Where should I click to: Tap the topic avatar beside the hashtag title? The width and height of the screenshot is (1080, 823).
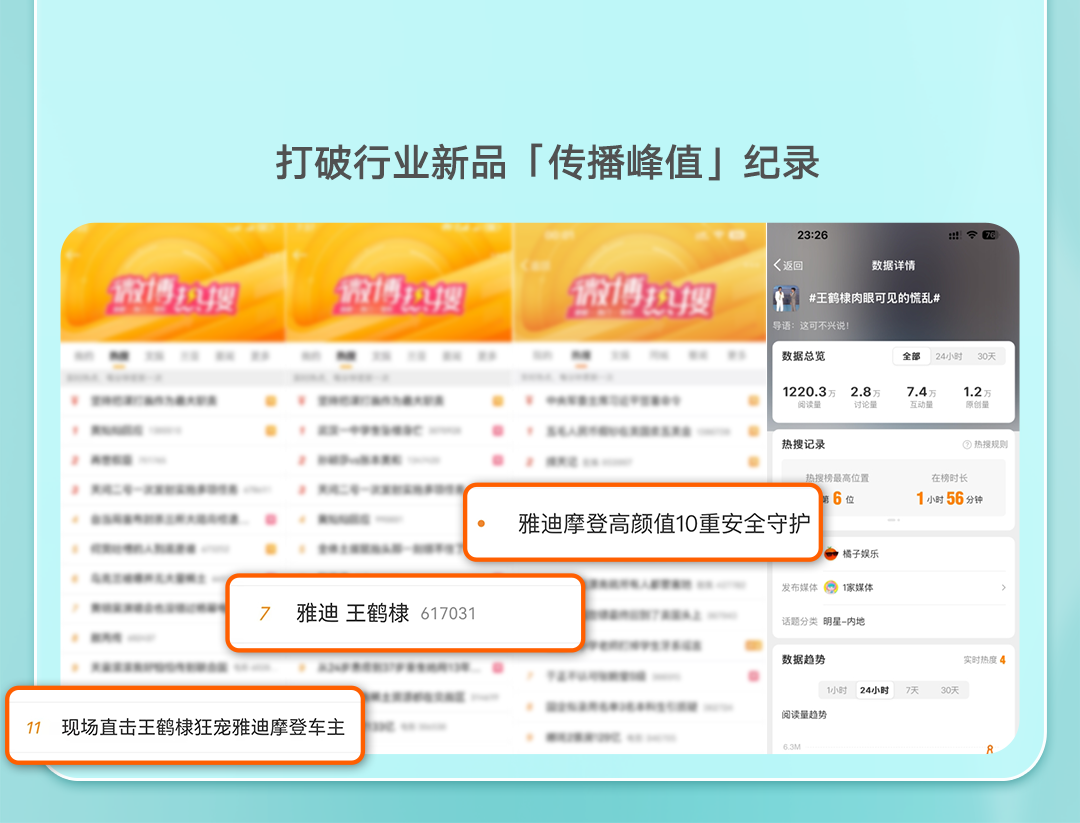coord(787,297)
